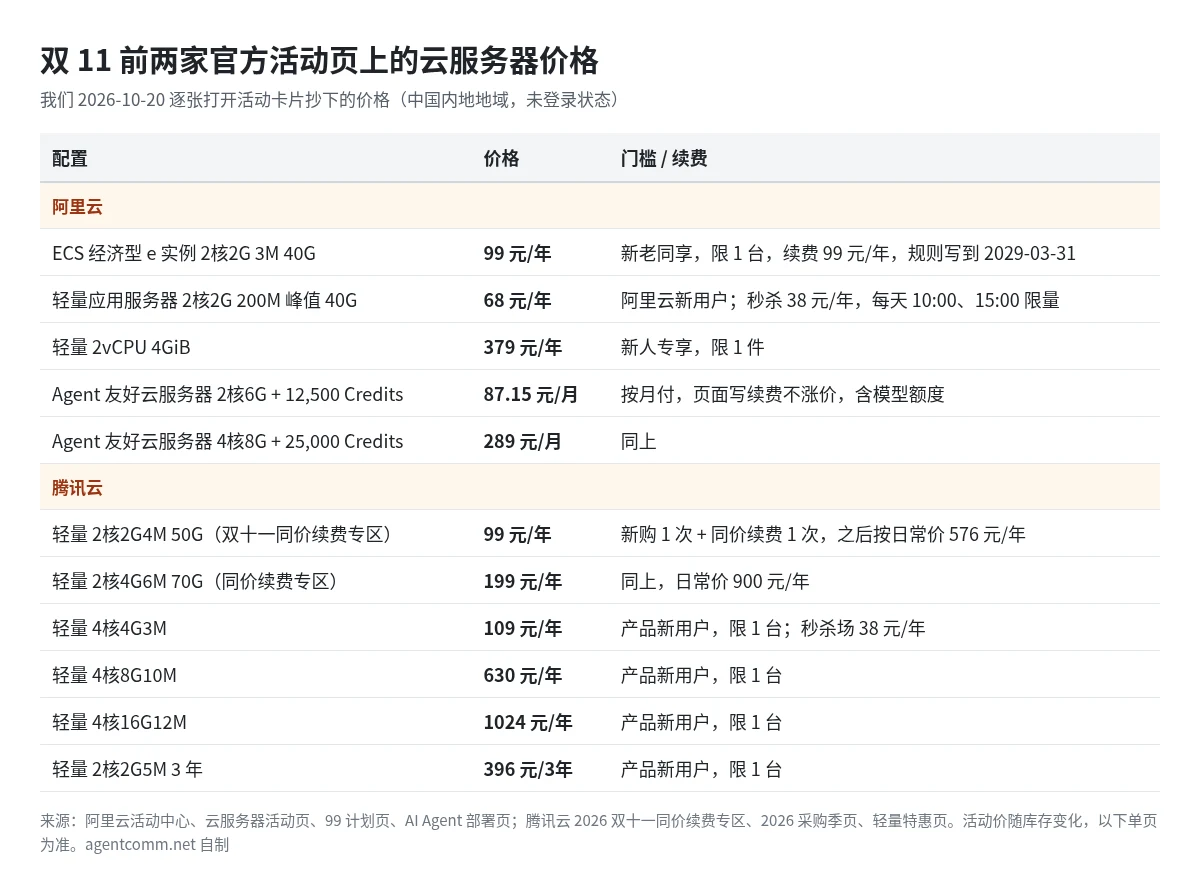Click cell 轻量 4核8G10M

(114, 676)
